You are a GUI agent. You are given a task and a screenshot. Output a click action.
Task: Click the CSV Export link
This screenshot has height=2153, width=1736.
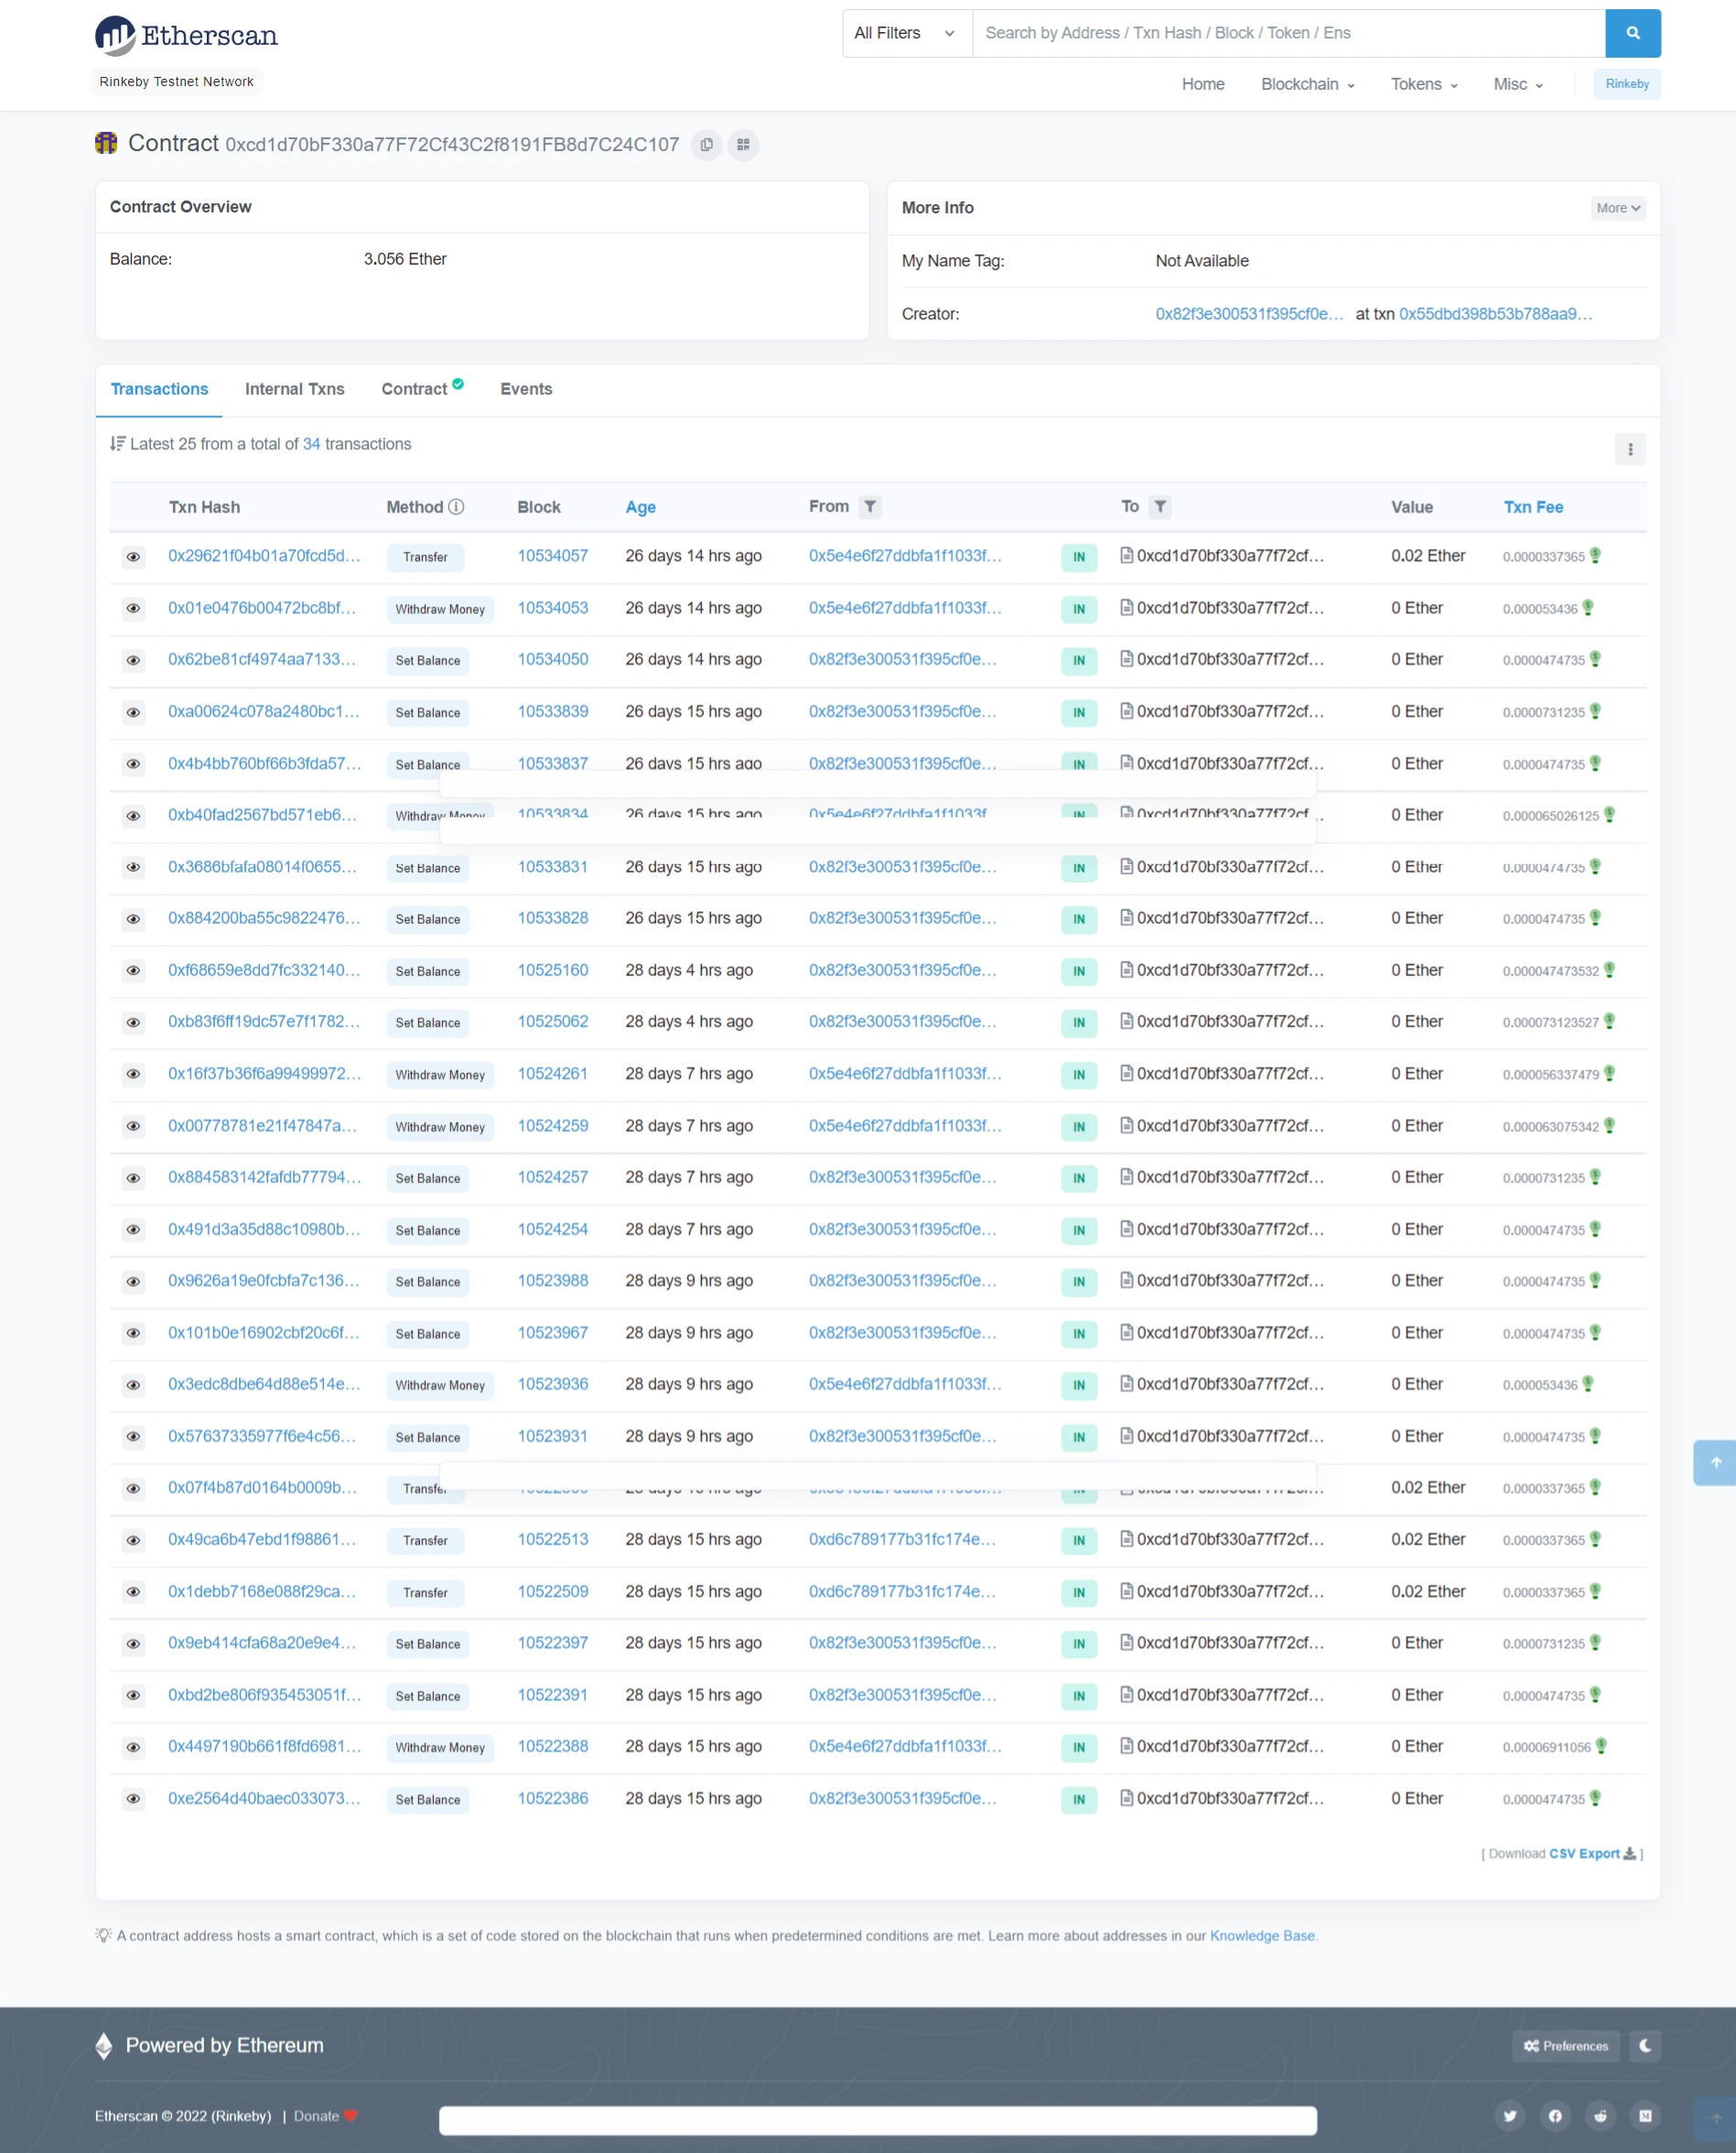[1584, 1853]
